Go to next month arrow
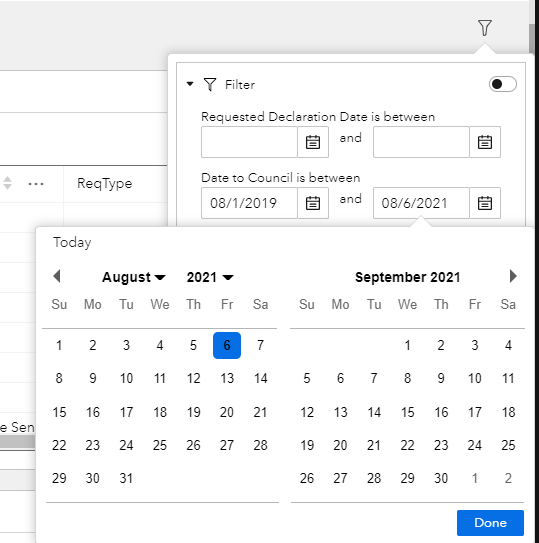The image size is (539, 543). 513,276
